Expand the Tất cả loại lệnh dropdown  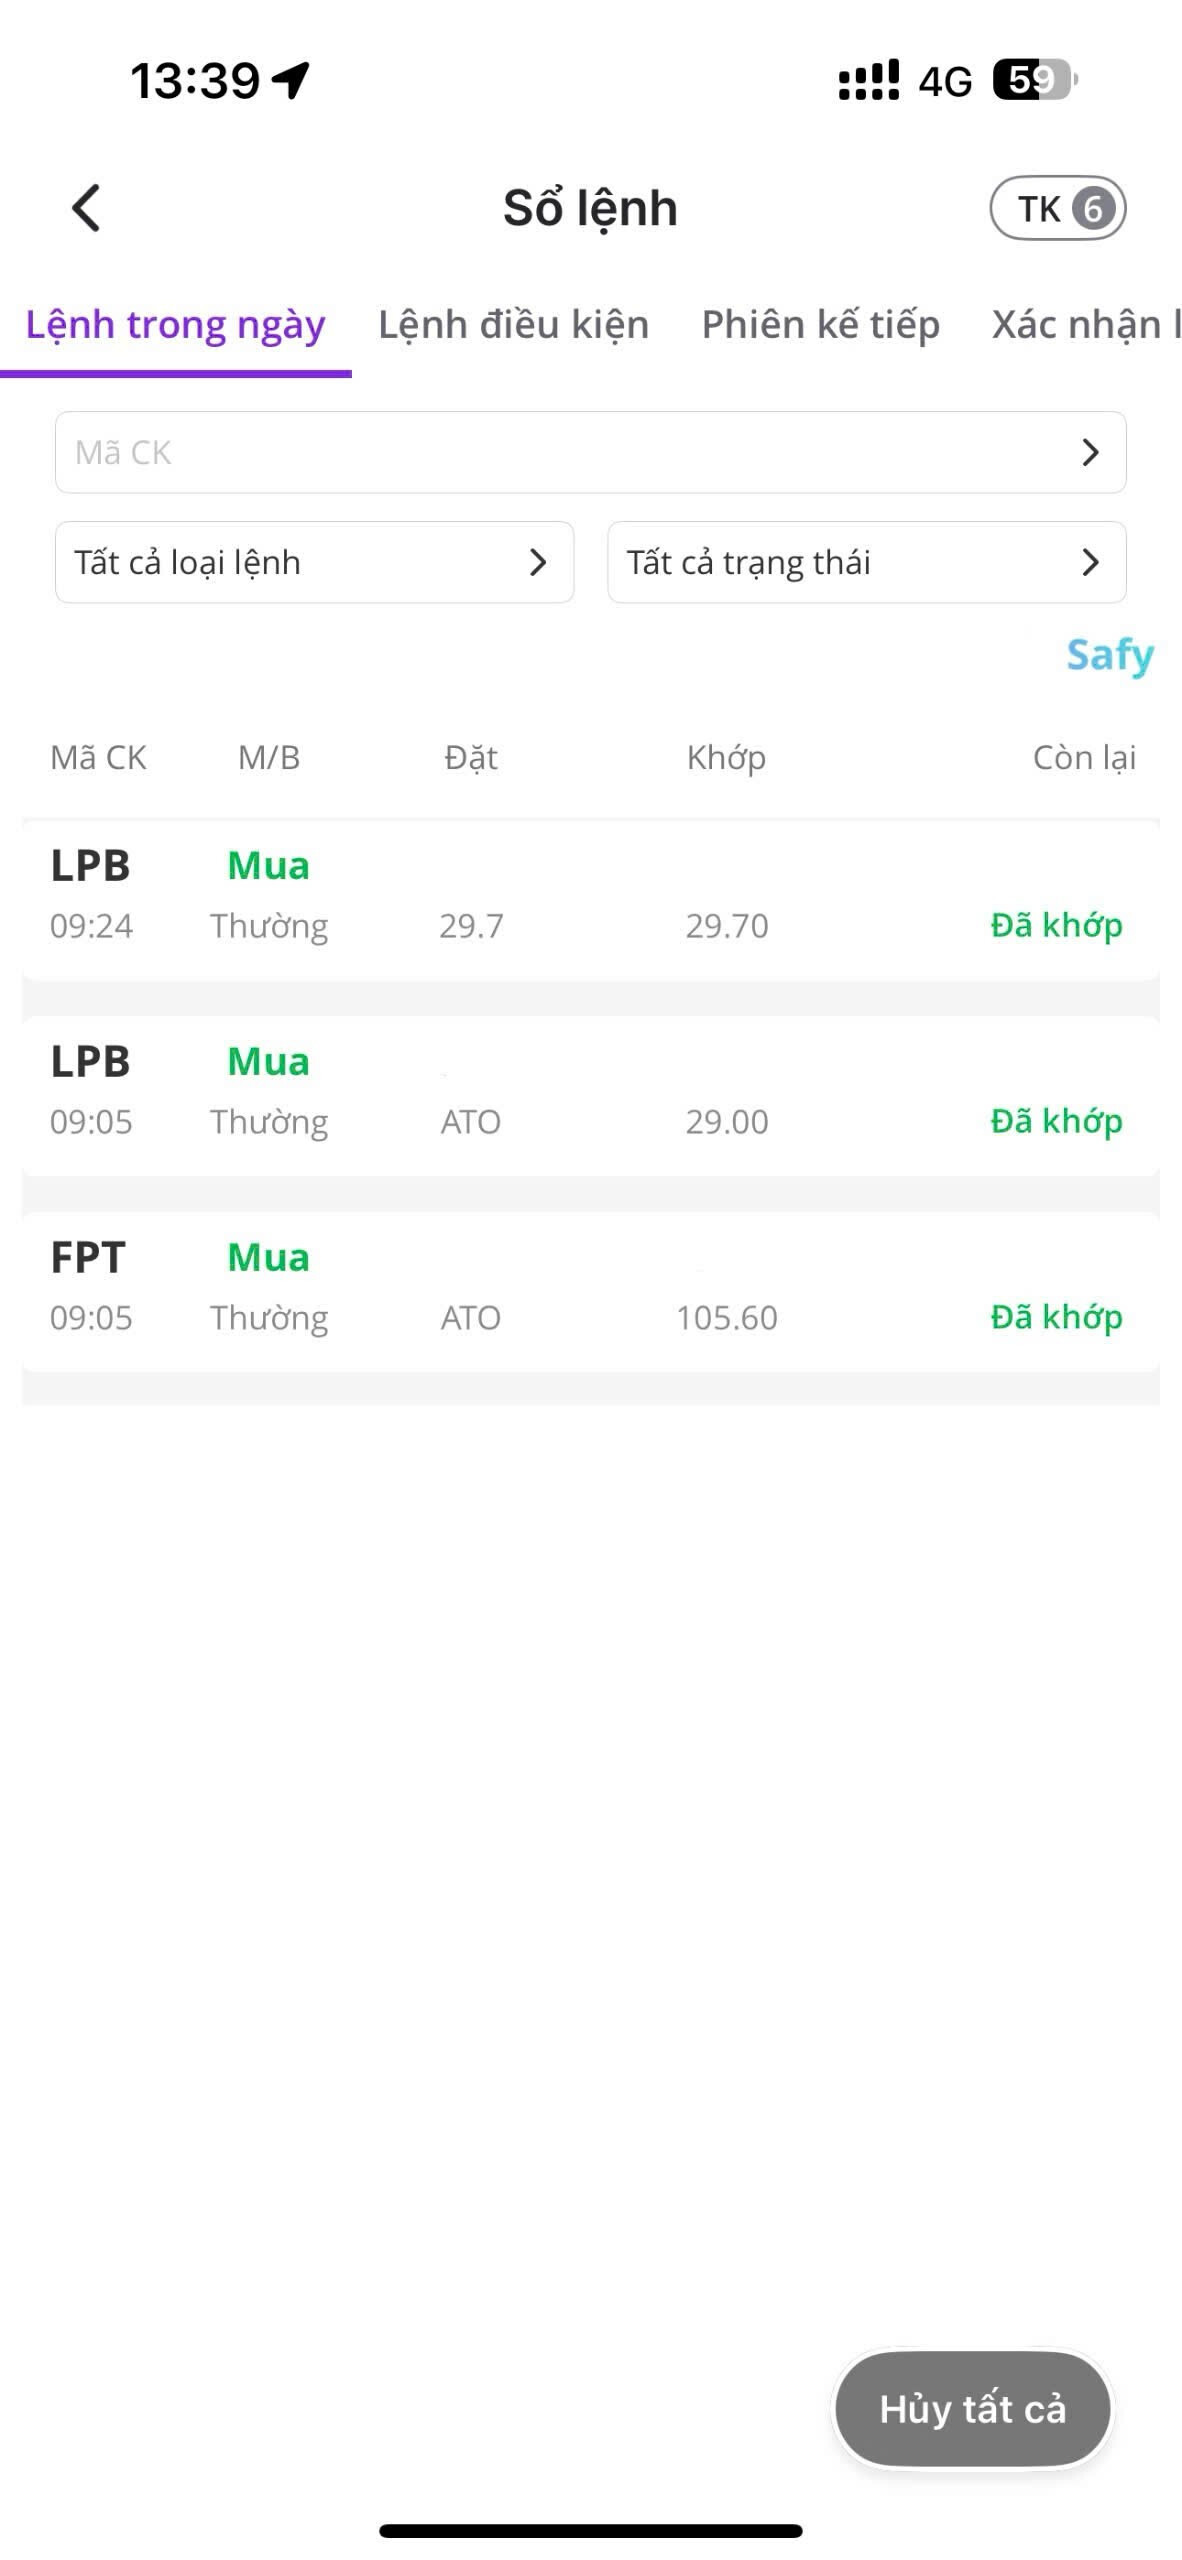(x=314, y=562)
